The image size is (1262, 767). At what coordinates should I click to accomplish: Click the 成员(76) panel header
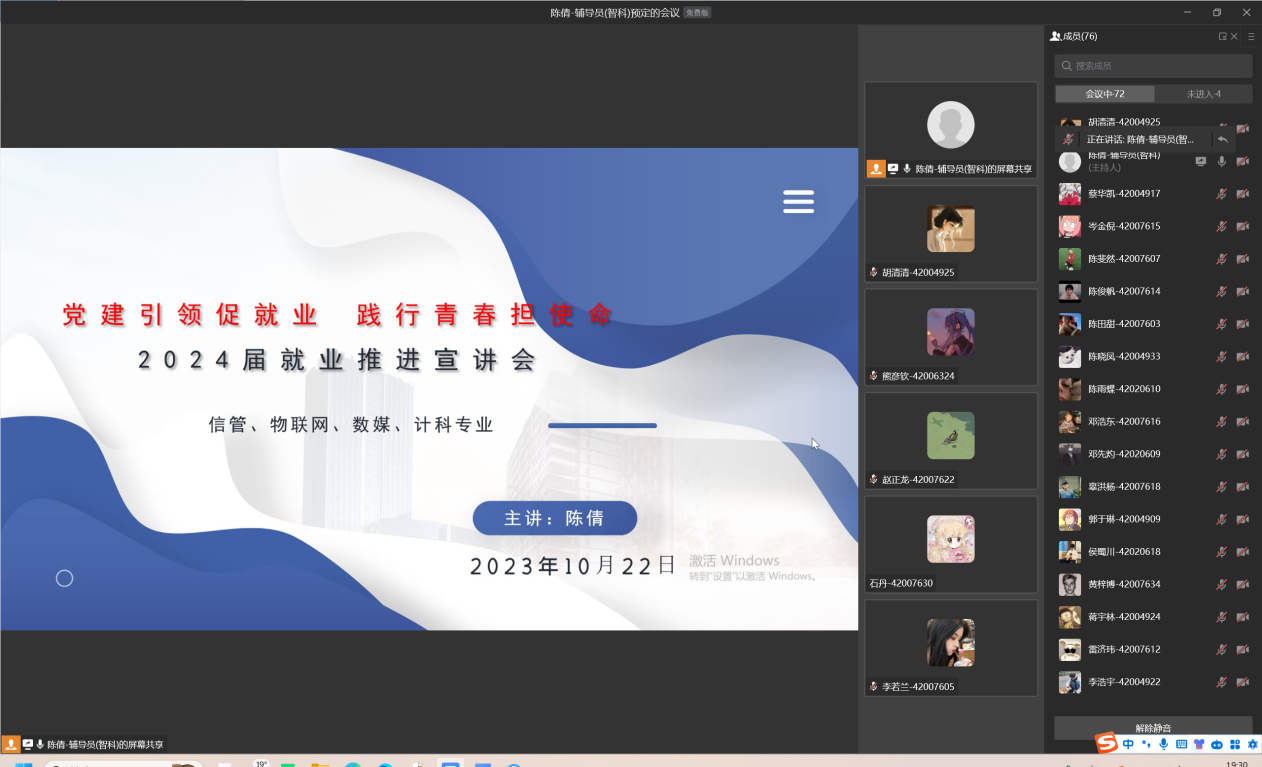pos(1074,36)
